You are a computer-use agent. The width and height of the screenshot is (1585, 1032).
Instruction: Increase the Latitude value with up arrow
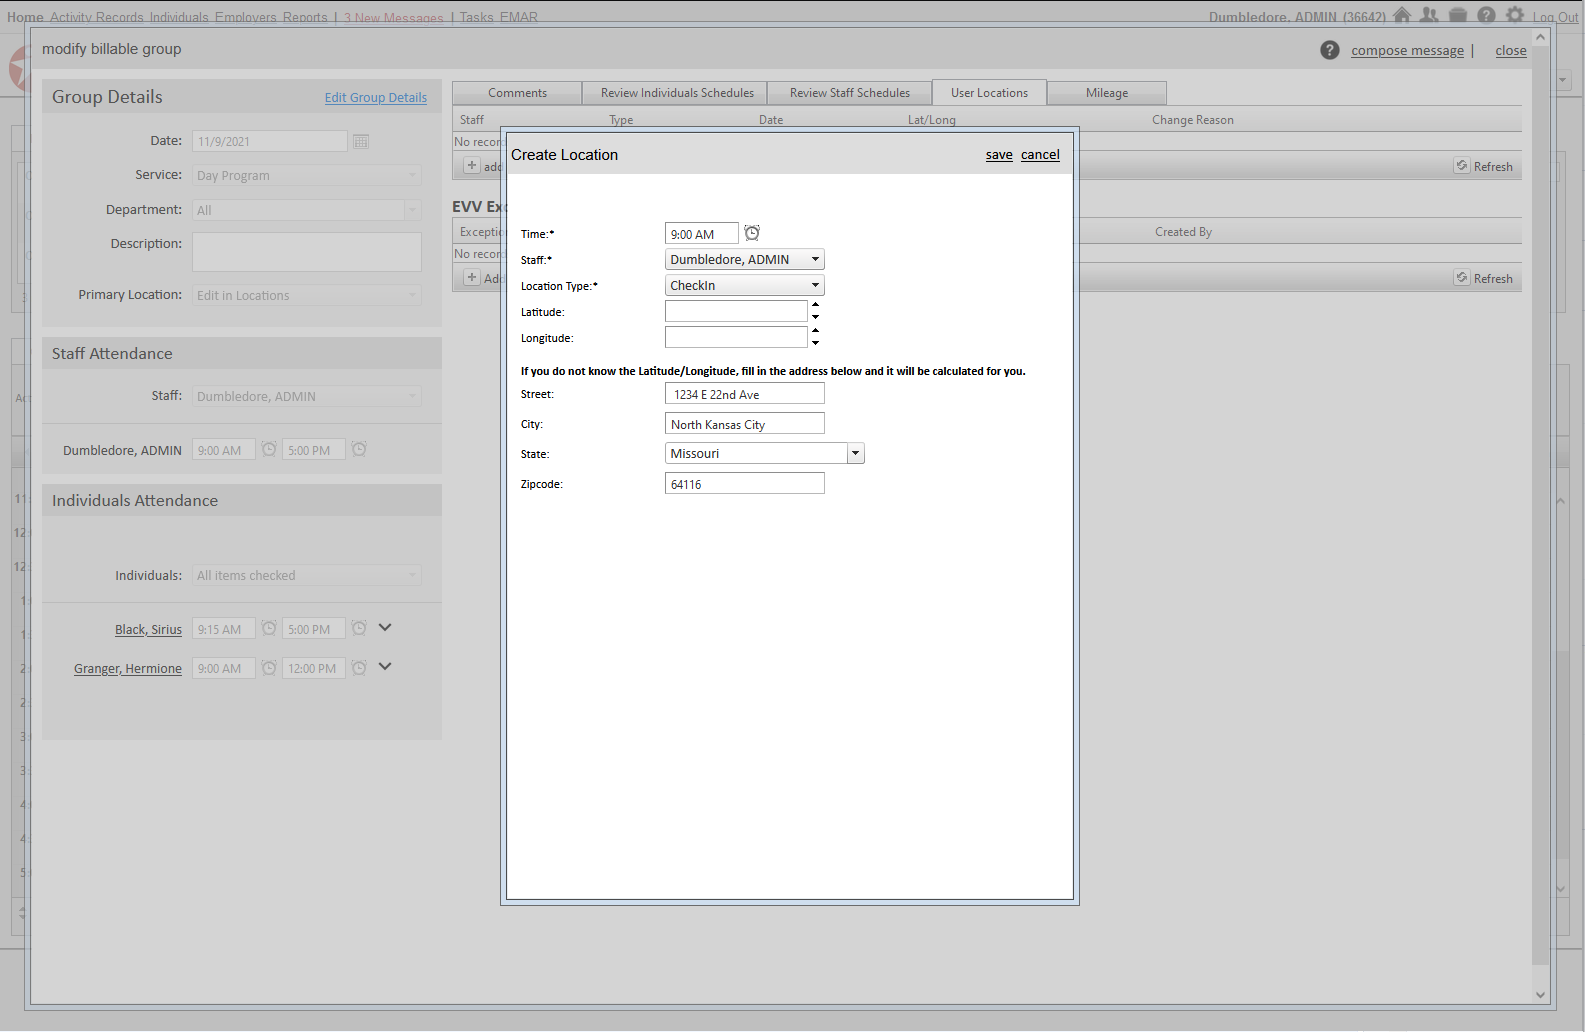pyautogui.click(x=815, y=304)
